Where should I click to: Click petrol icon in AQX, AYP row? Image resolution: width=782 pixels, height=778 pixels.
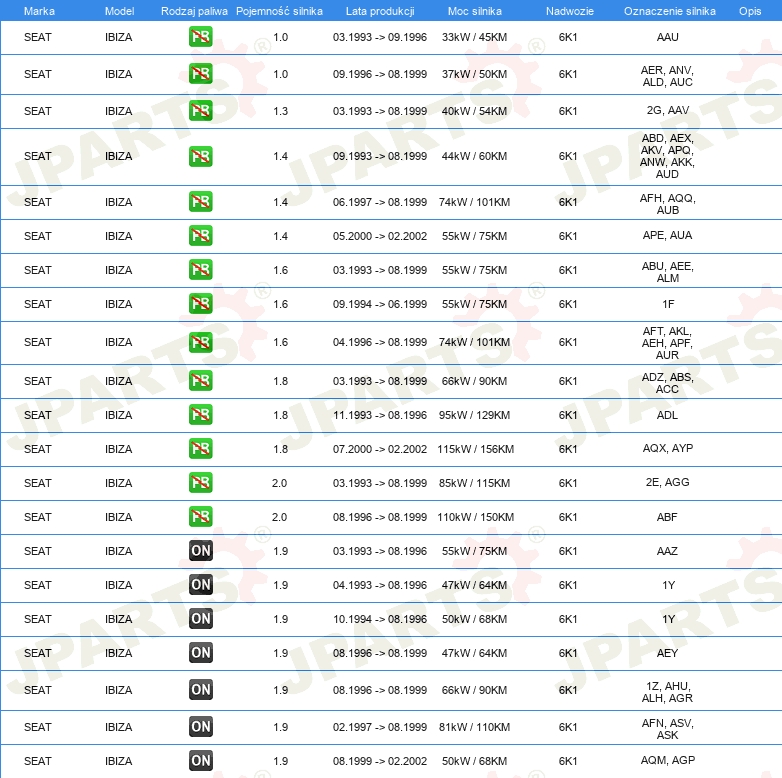pos(200,448)
